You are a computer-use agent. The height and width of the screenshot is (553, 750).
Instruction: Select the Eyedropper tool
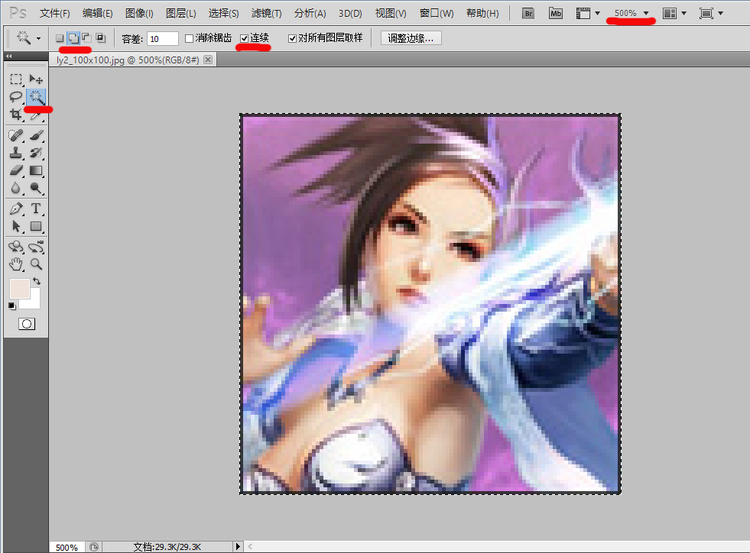[x=36, y=115]
